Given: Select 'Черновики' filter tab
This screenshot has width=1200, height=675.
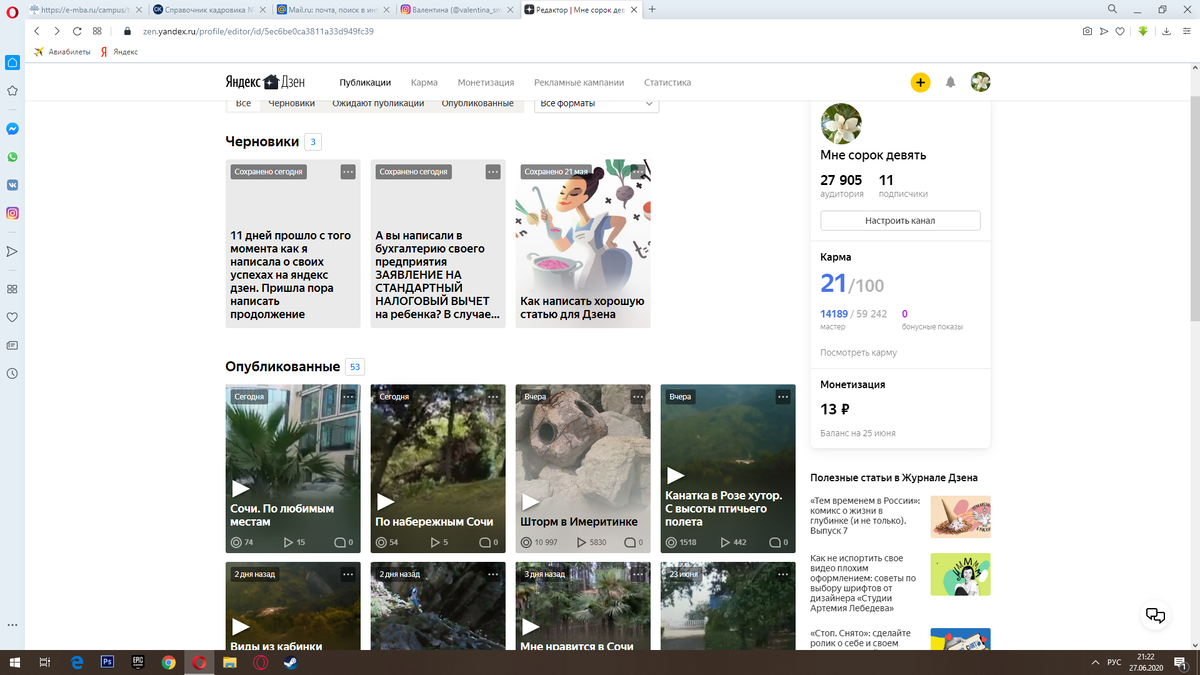Looking at the screenshot, I should pos(291,103).
